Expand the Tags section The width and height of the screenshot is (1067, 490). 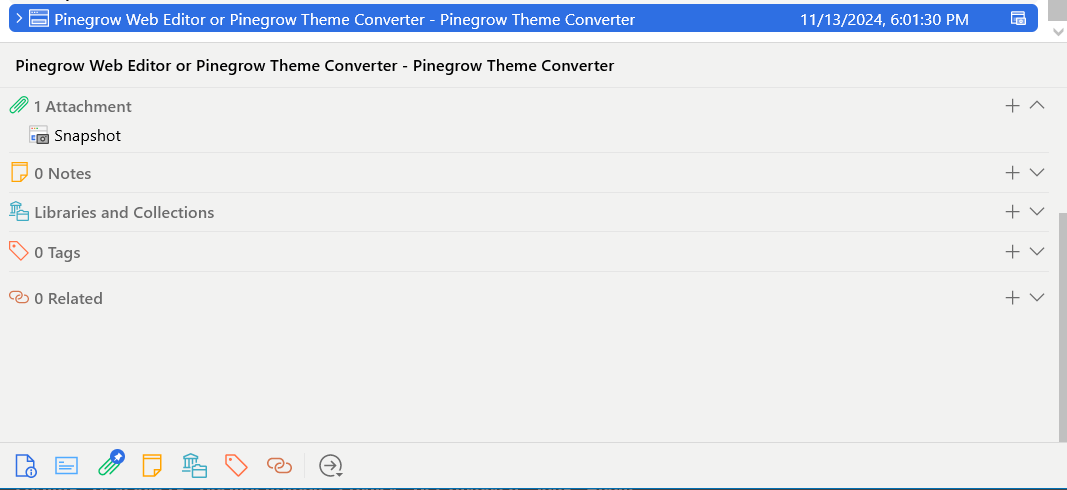pos(1037,251)
